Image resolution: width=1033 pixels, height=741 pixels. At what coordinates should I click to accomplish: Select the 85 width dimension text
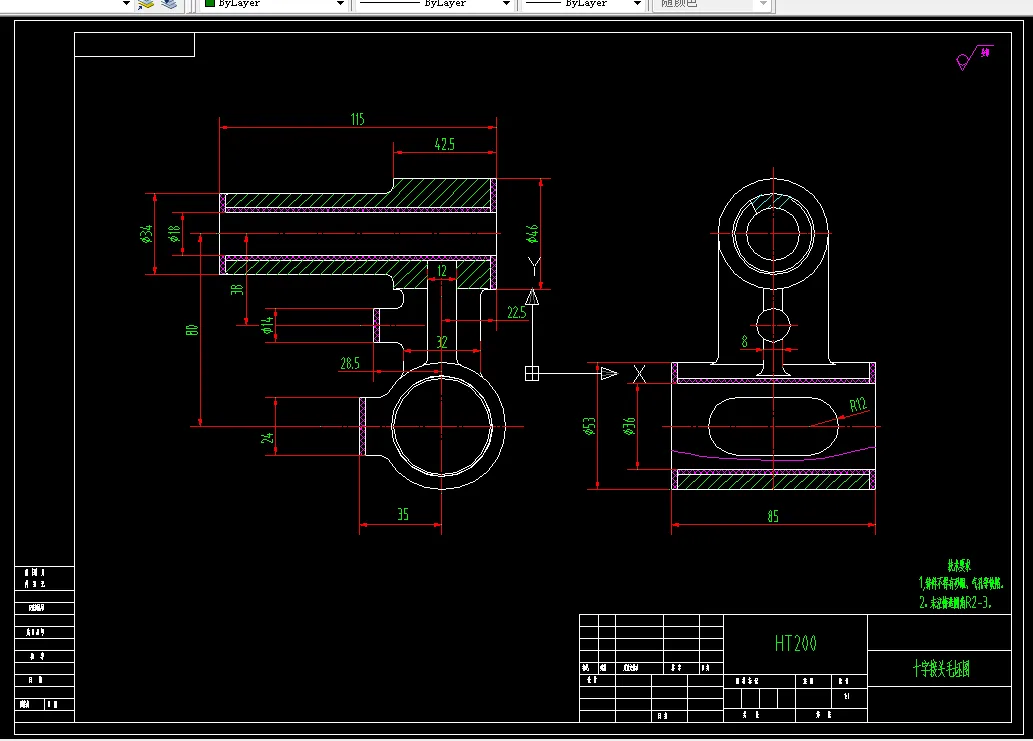(773, 516)
